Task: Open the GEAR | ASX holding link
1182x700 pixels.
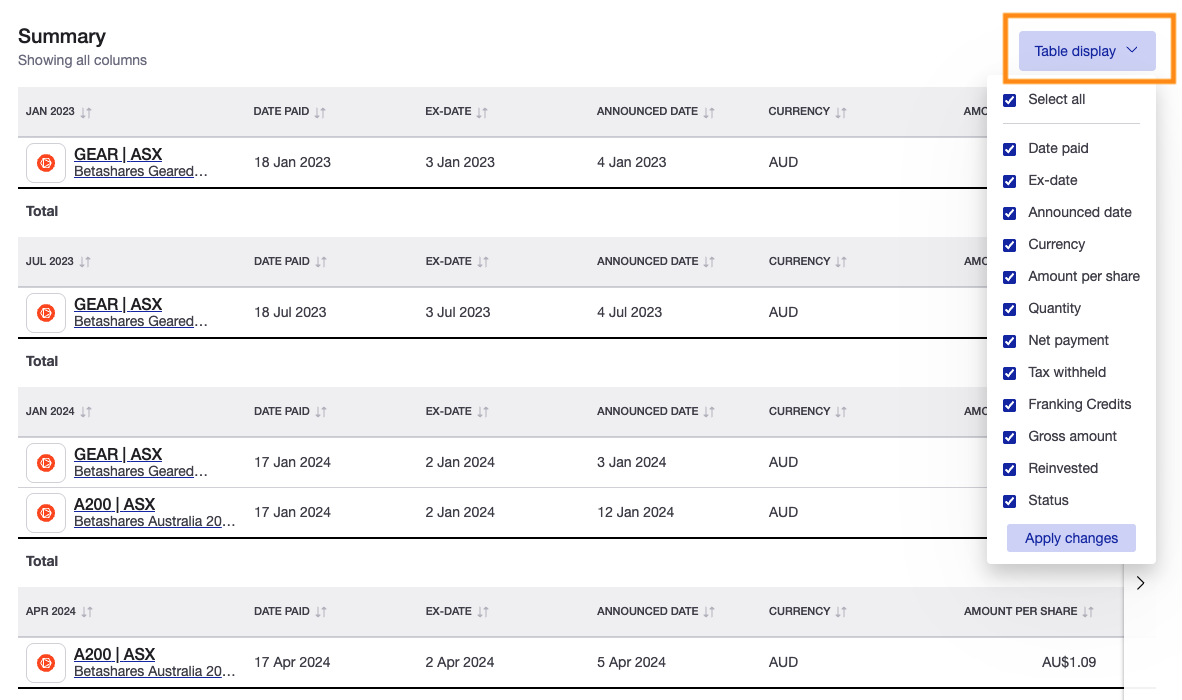Action: [x=117, y=153]
